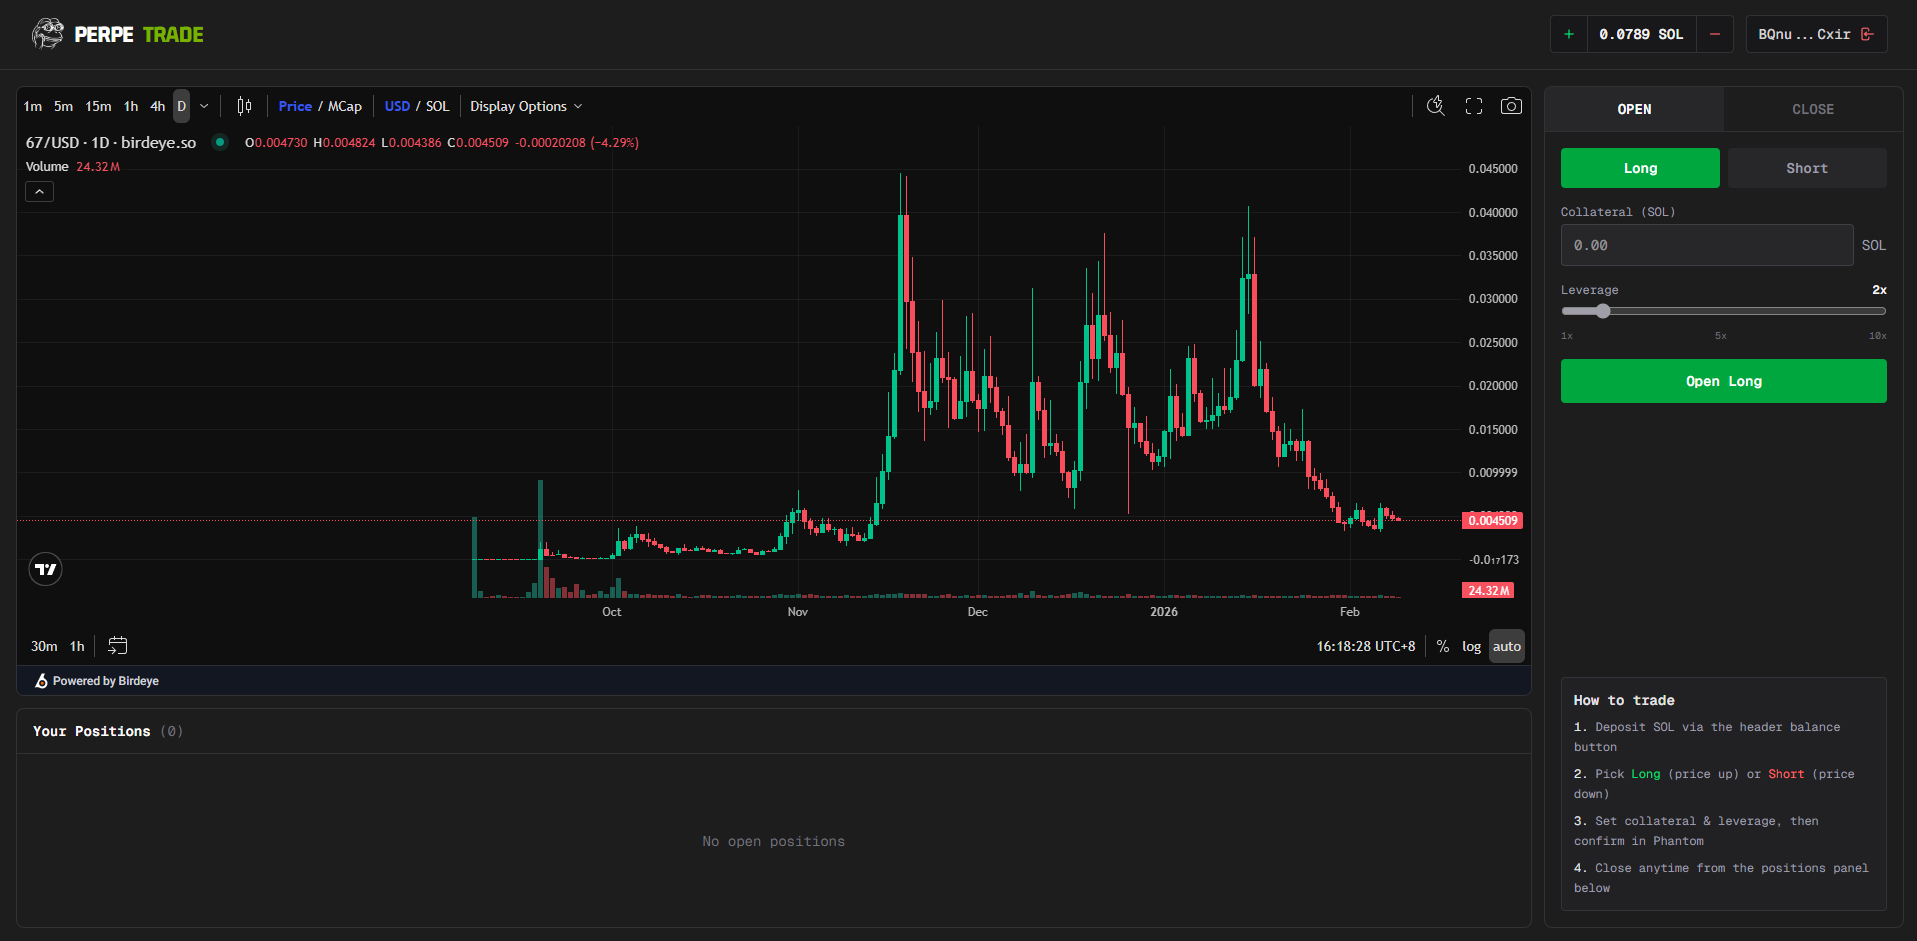Open the go-to-date calendar icon
The width and height of the screenshot is (1917, 941).
coord(117,646)
